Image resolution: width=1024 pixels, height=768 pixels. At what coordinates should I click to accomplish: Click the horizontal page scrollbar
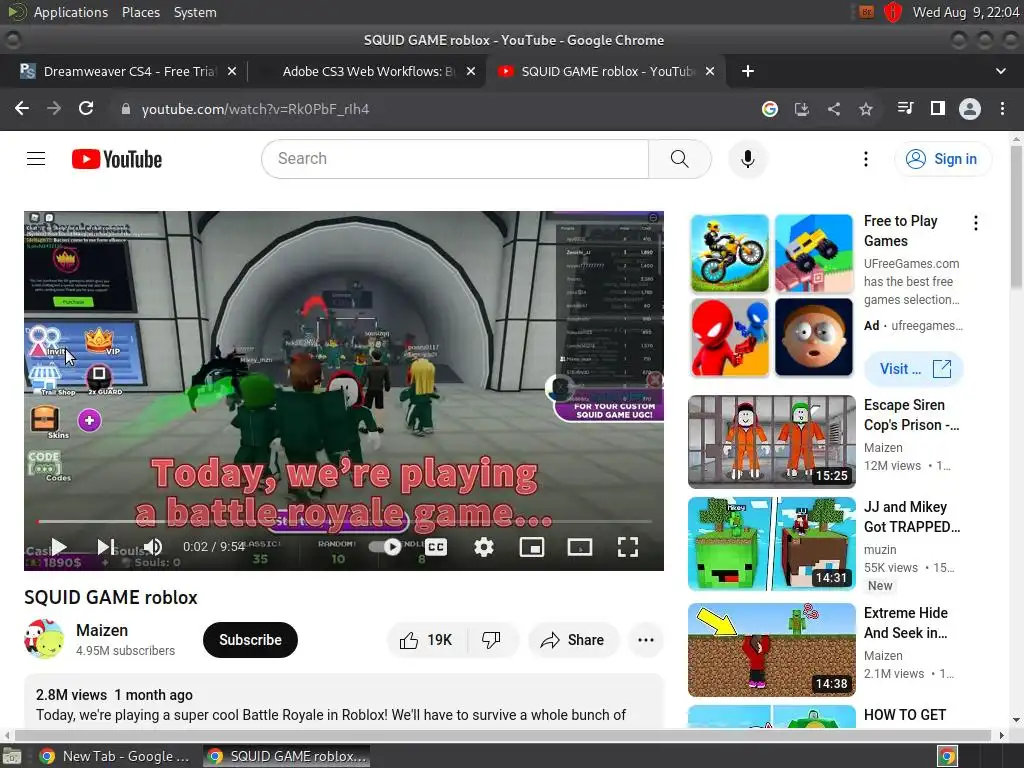click(503, 735)
